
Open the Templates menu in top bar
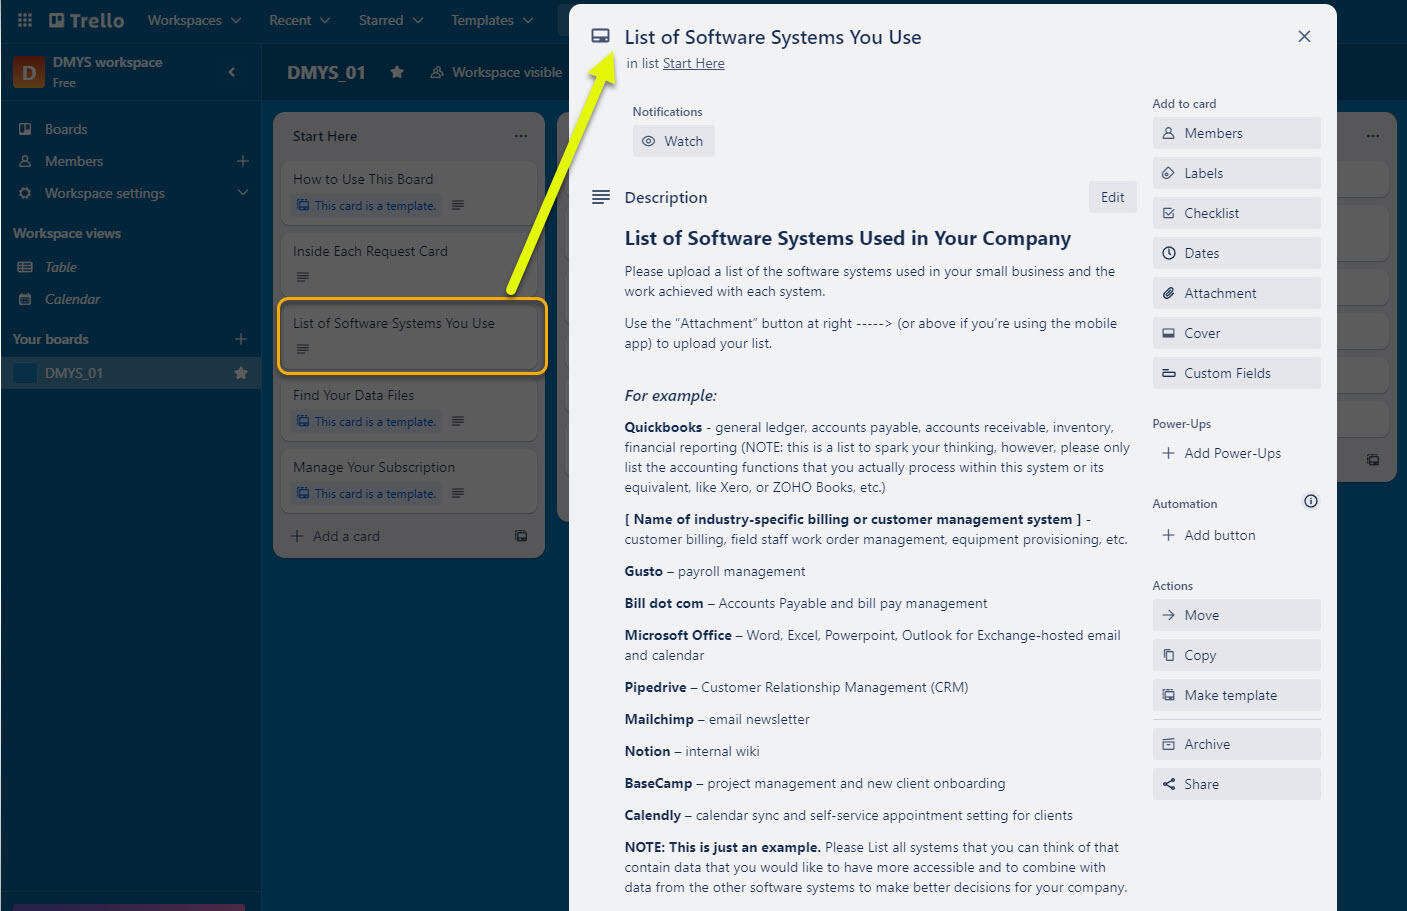[x=492, y=20]
